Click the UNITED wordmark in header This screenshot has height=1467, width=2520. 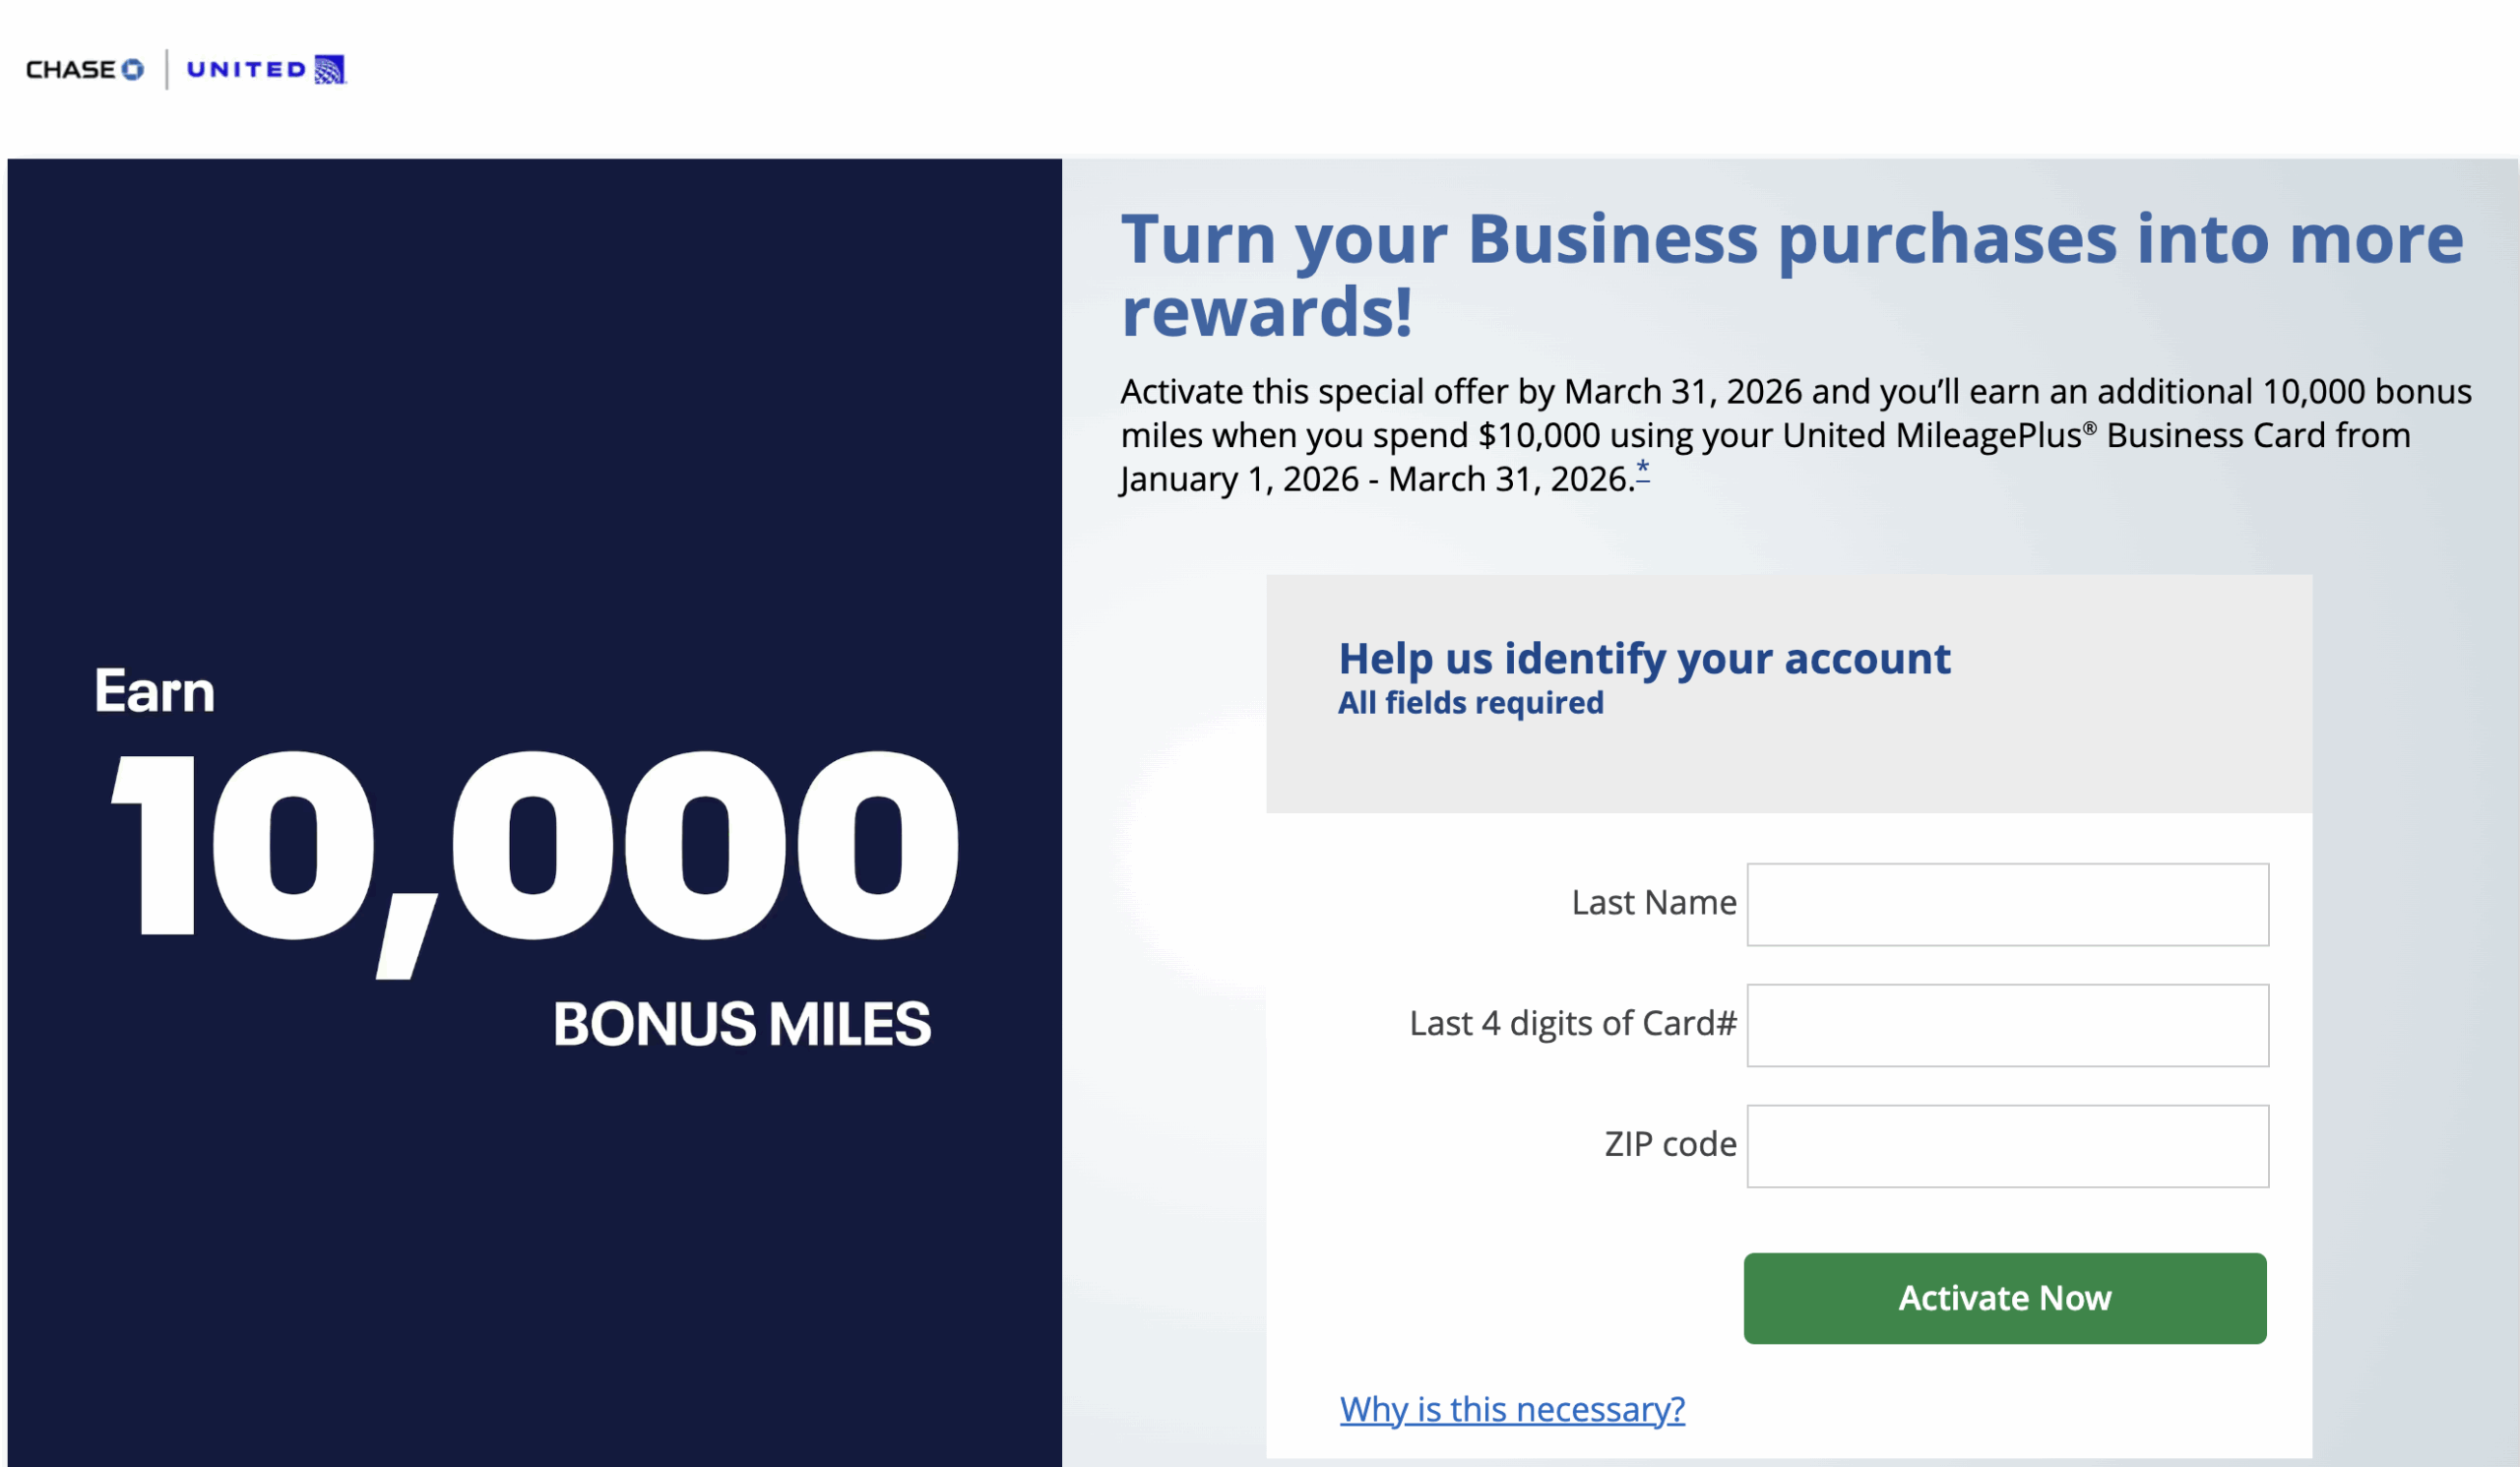click(246, 70)
